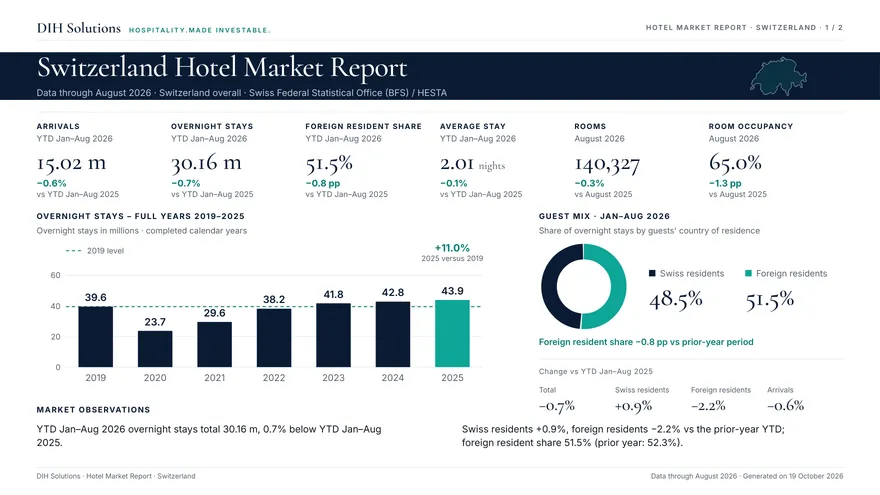
Task: Click the teal foreign residents donut segment
Action: coord(618,286)
